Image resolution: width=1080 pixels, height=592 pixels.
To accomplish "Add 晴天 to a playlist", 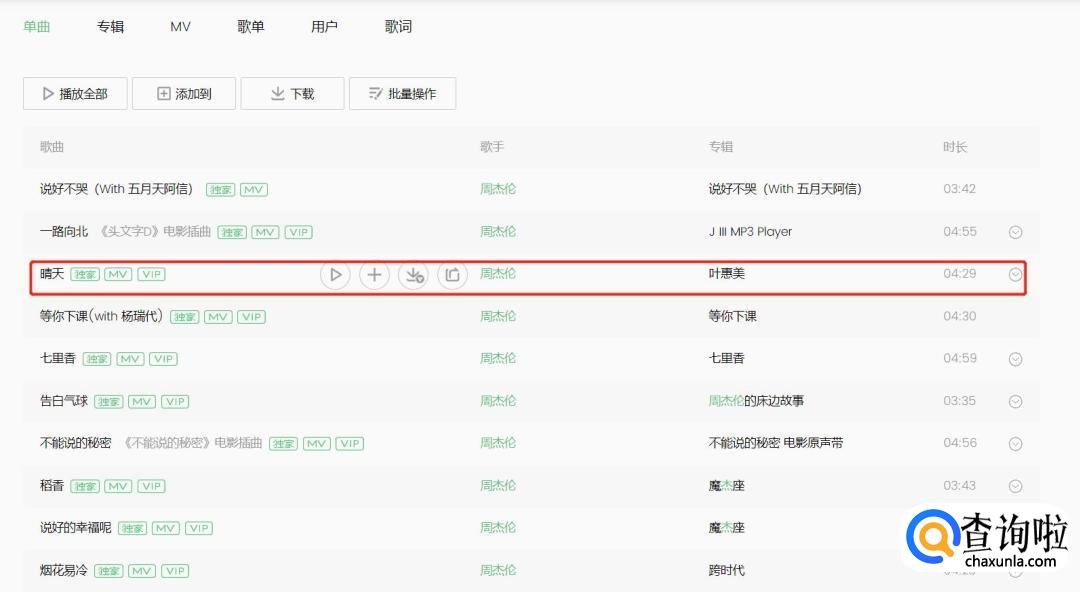I will tap(374, 274).
